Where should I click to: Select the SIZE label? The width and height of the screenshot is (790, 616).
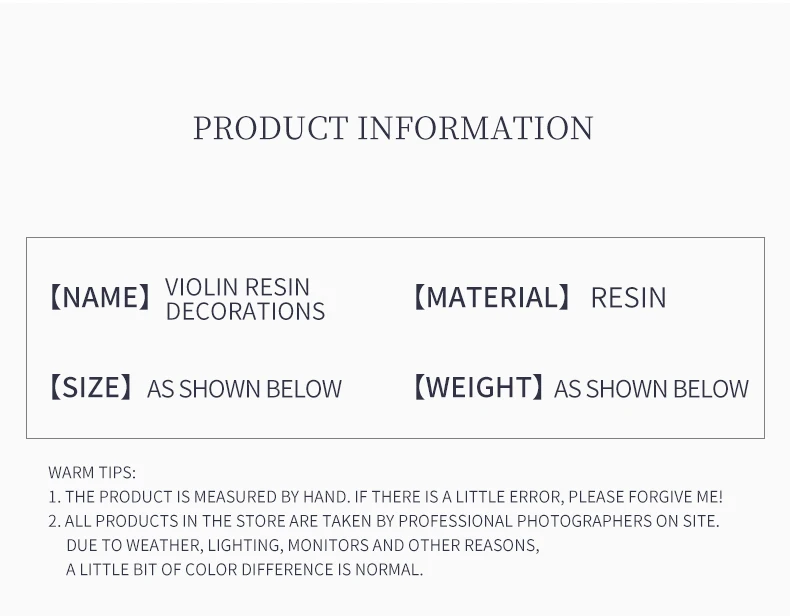91,387
